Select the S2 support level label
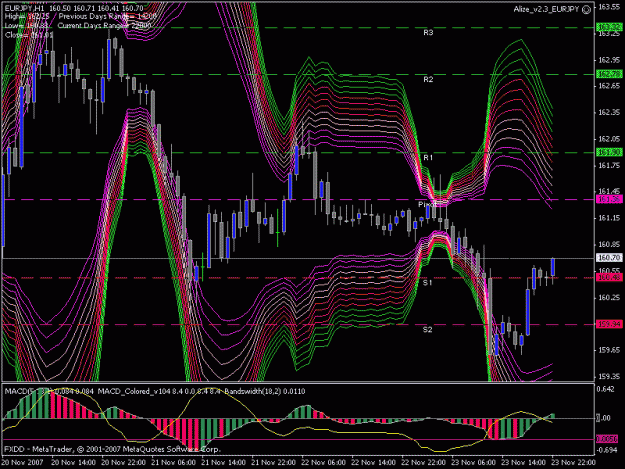The width and height of the screenshot is (625, 469). tap(427, 330)
